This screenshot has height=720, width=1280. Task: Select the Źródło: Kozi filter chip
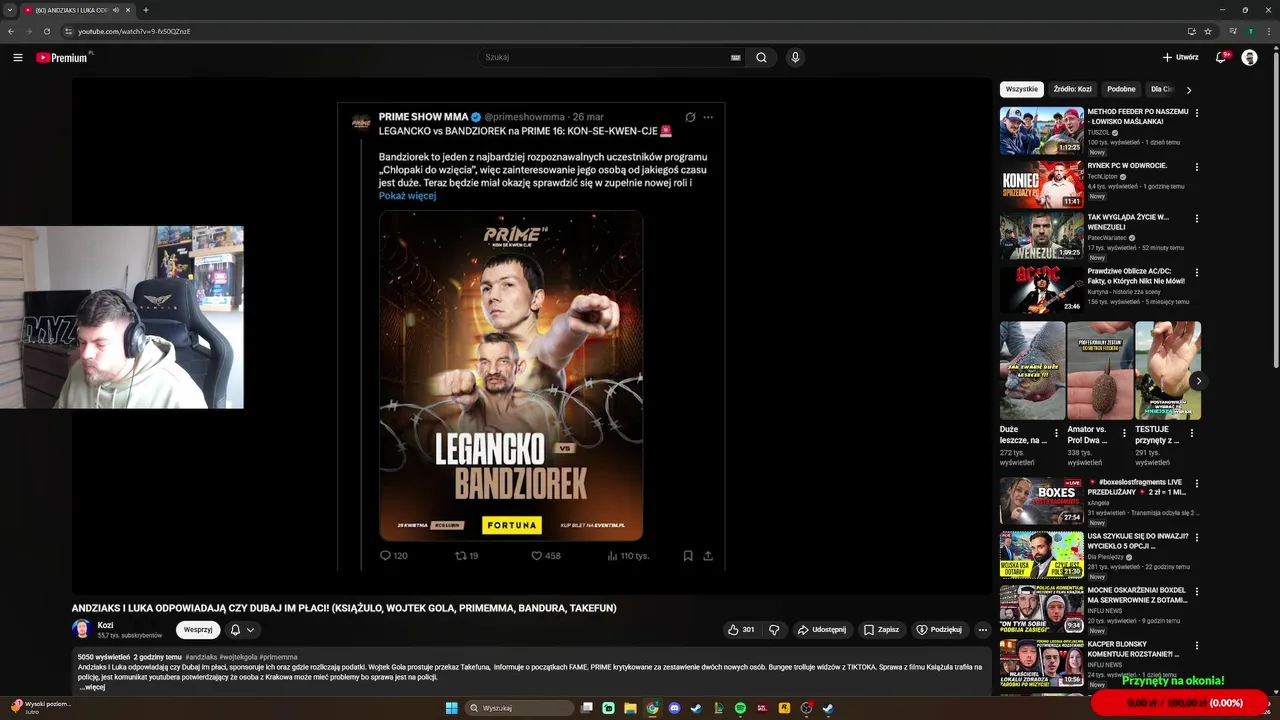tap(1072, 89)
